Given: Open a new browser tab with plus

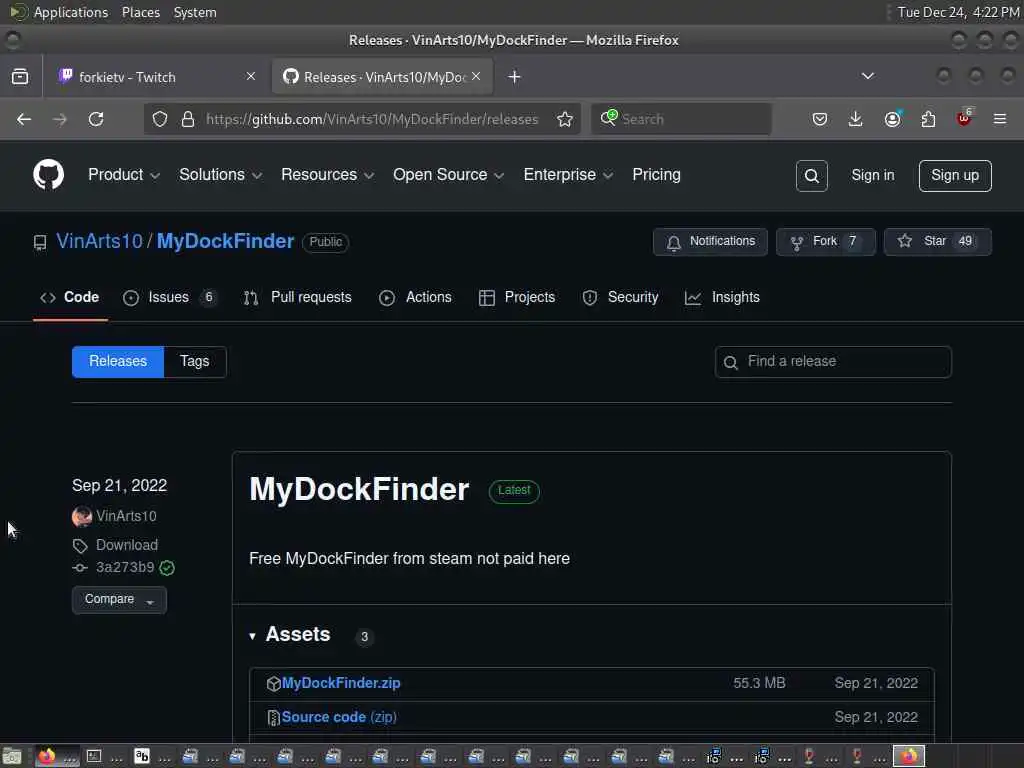Looking at the screenshot, I should (x=515, y=77).
